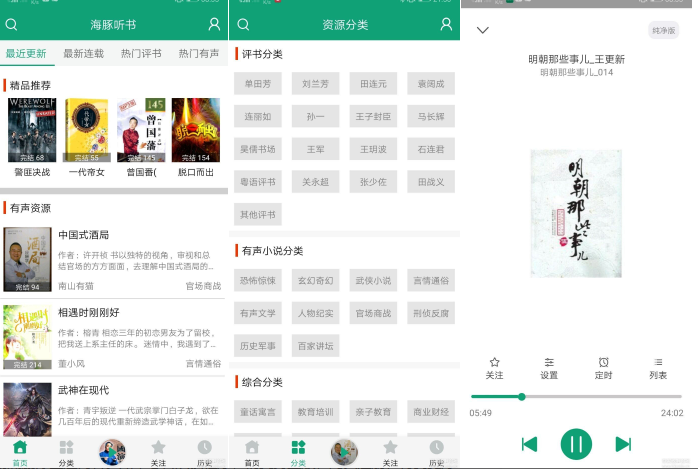The width and height of the screenshot is (698, 469).
Task: Open 一代帝女 book cover
Action: point(86,130)
